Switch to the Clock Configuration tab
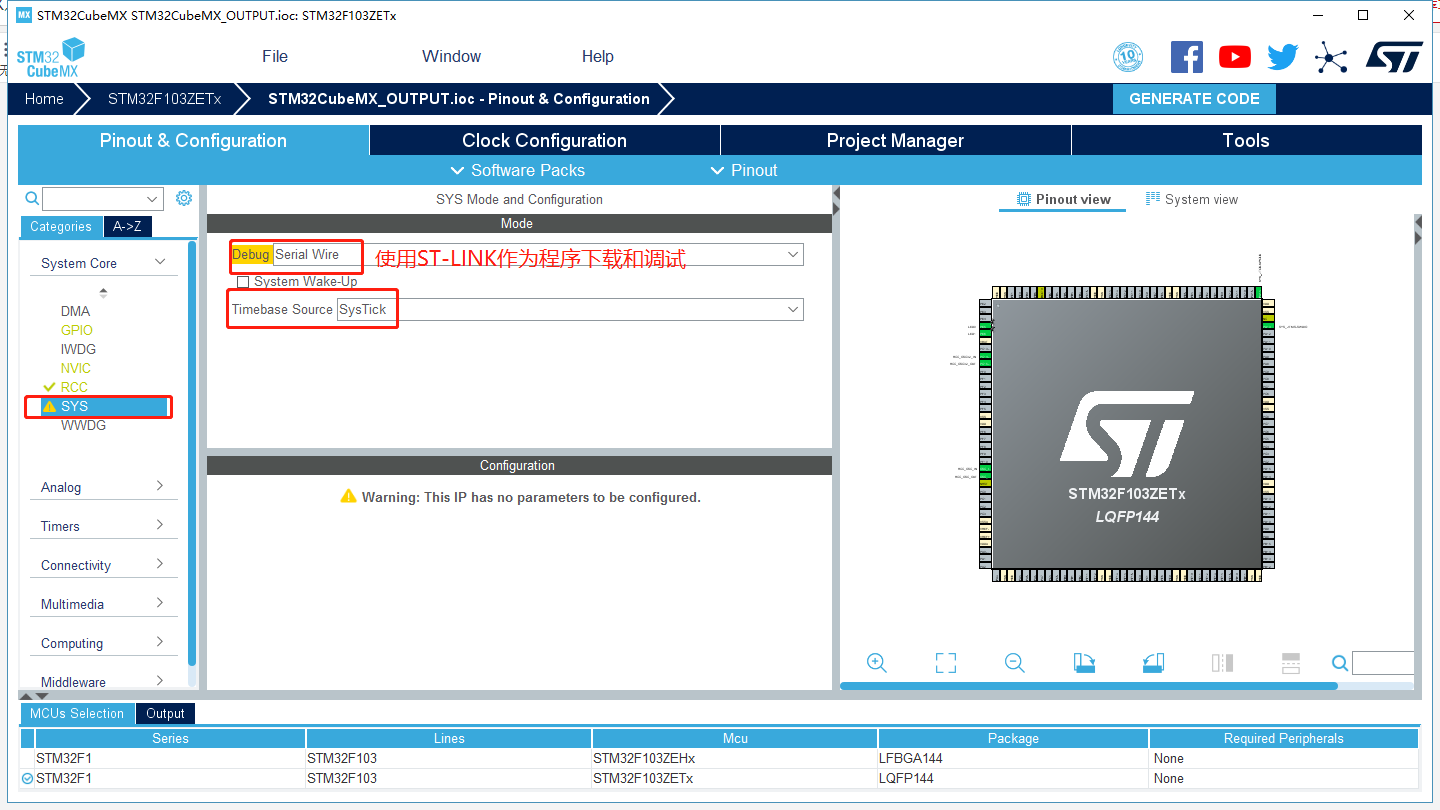The image size is (1440, 810). click(x=544, y=140)
